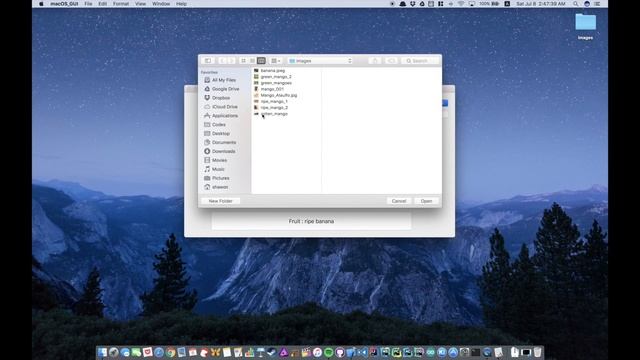Click the Dropbox icon in the menu bar

(413, 4)
